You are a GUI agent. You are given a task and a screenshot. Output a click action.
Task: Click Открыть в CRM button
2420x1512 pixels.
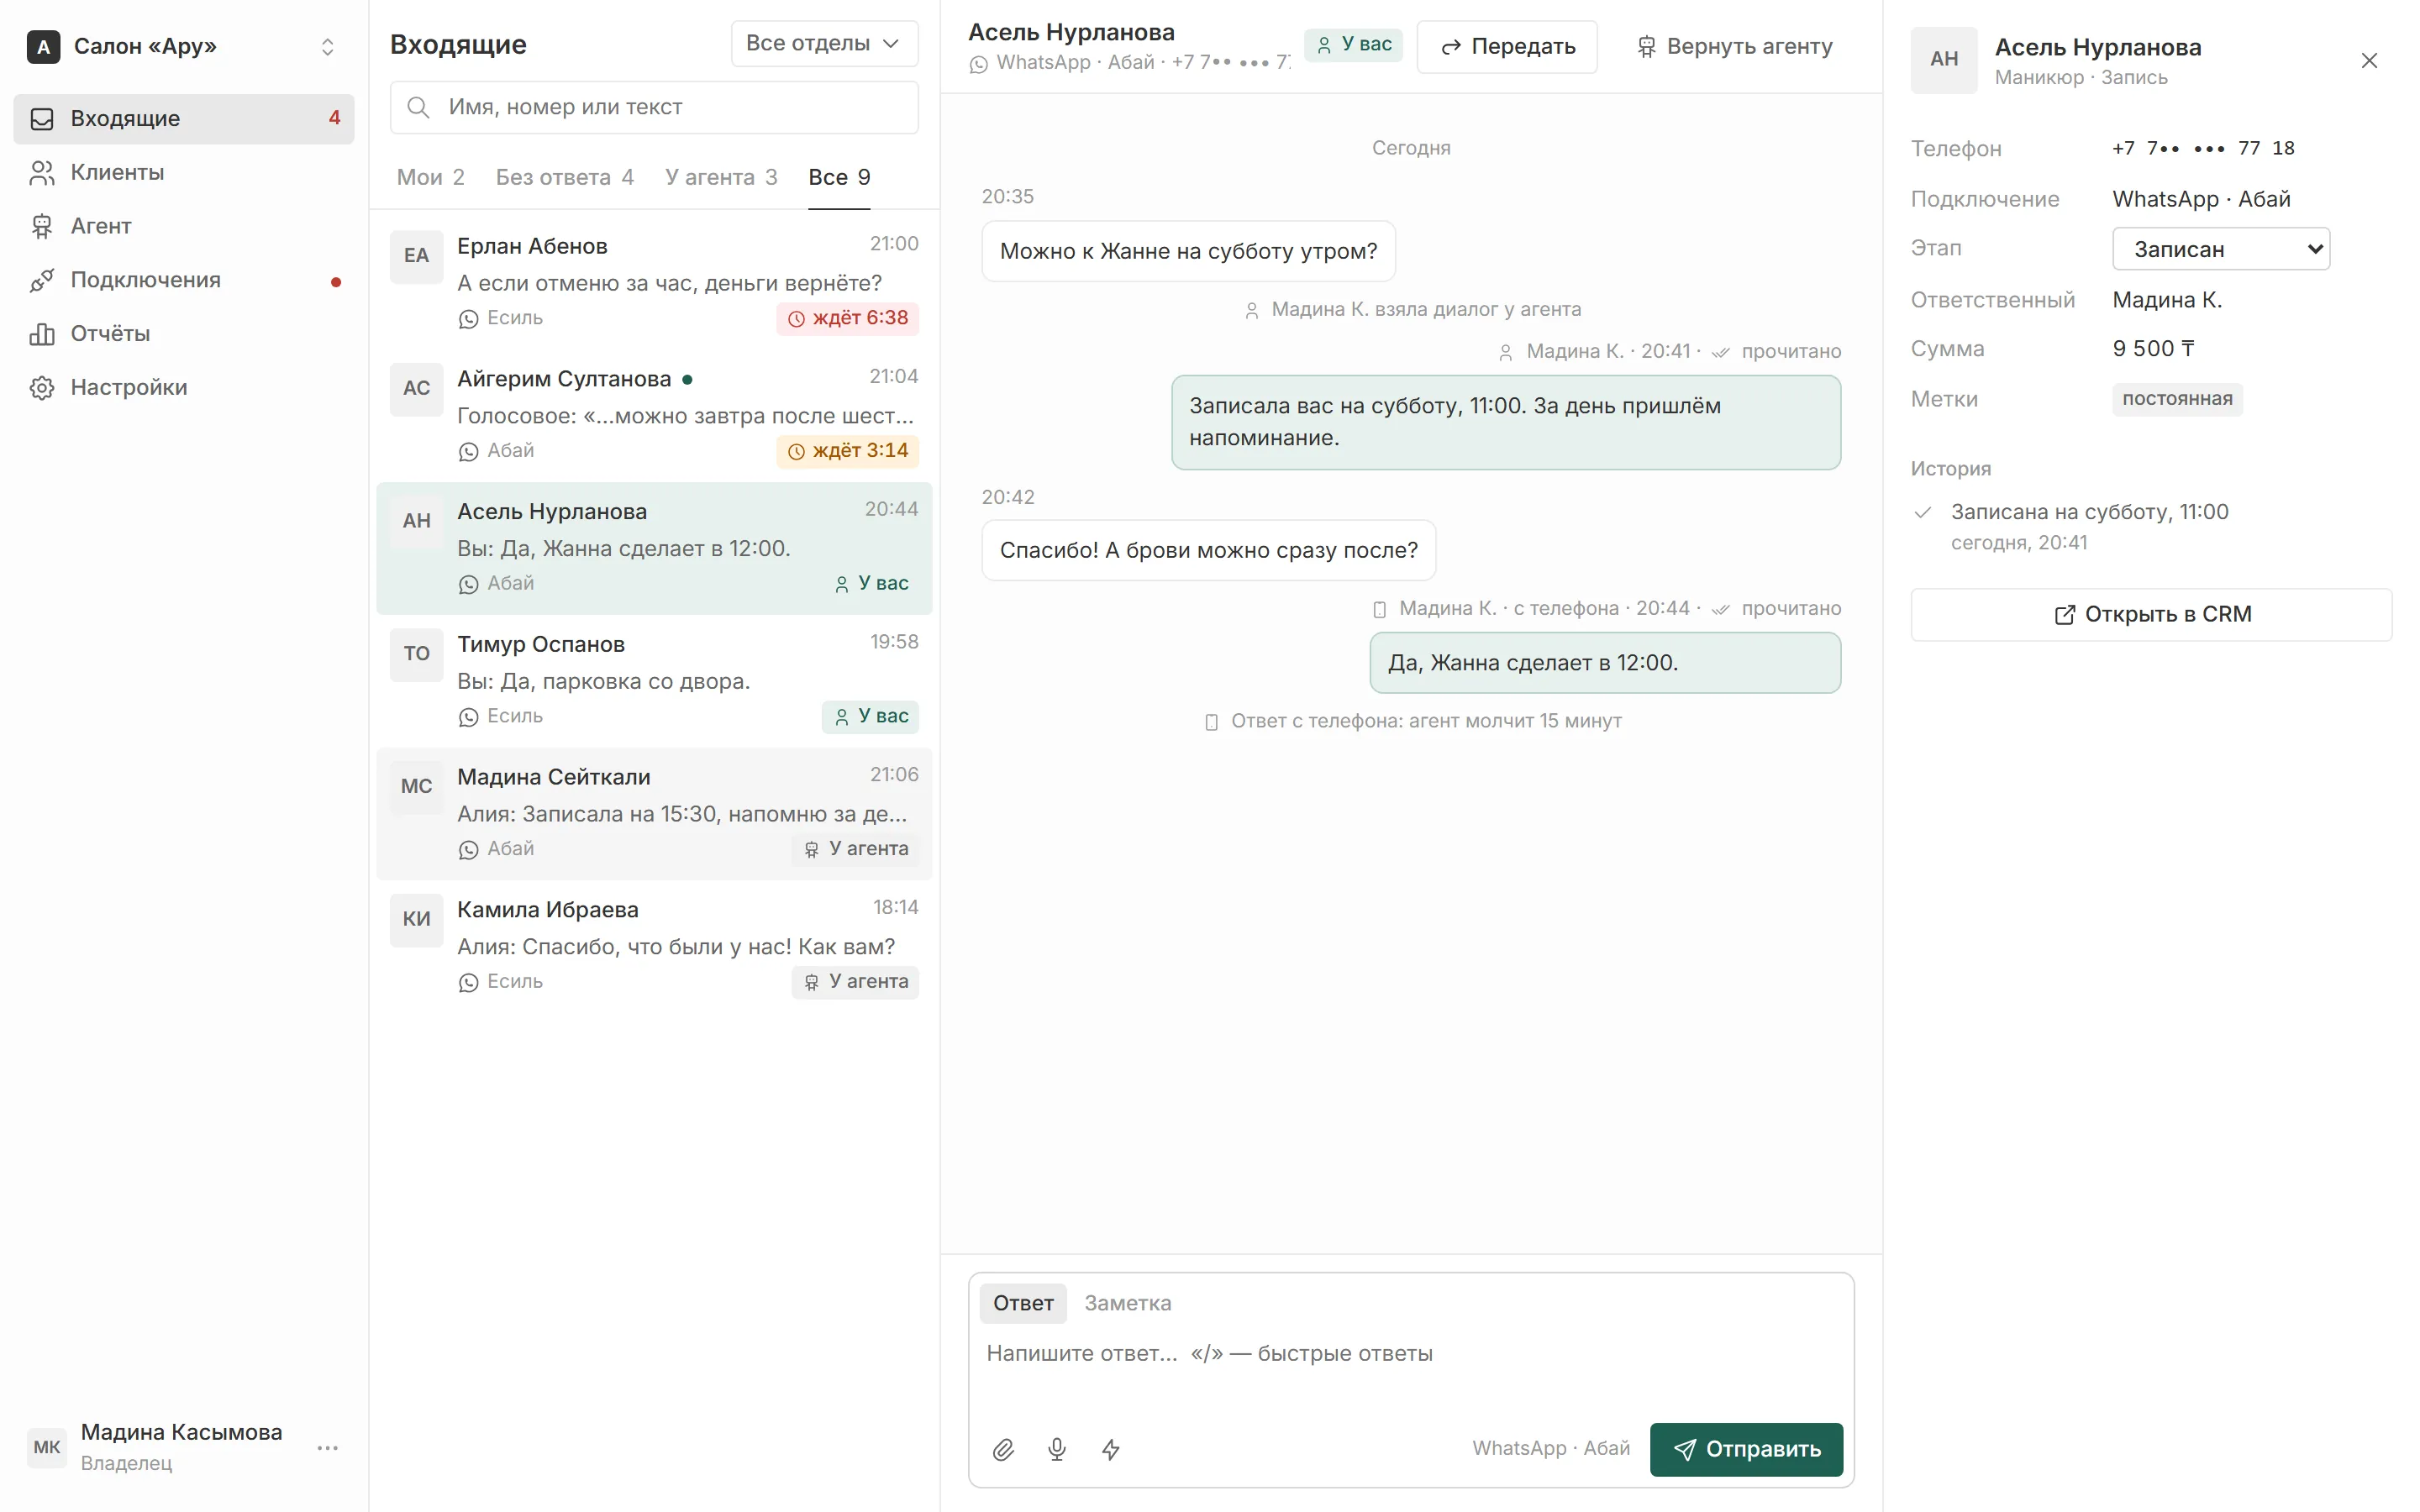(x=2151, y=615)
